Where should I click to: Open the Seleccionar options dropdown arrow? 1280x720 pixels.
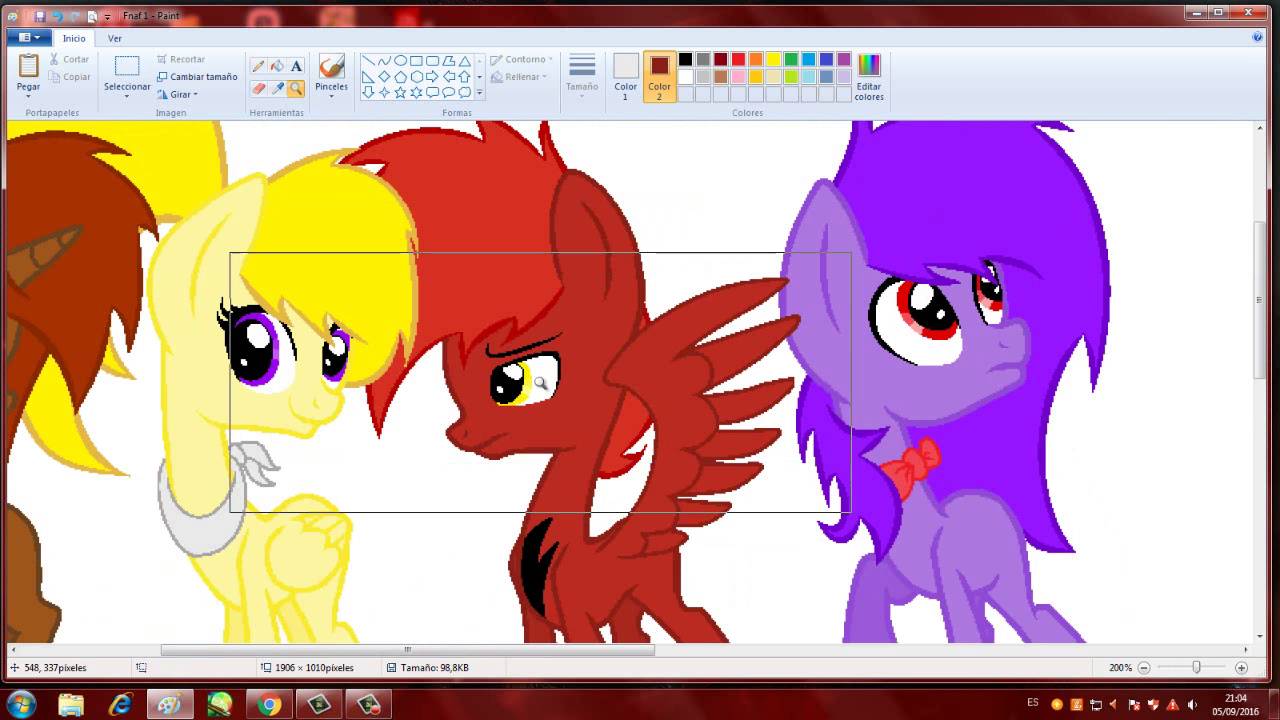[x=127, y=97]
